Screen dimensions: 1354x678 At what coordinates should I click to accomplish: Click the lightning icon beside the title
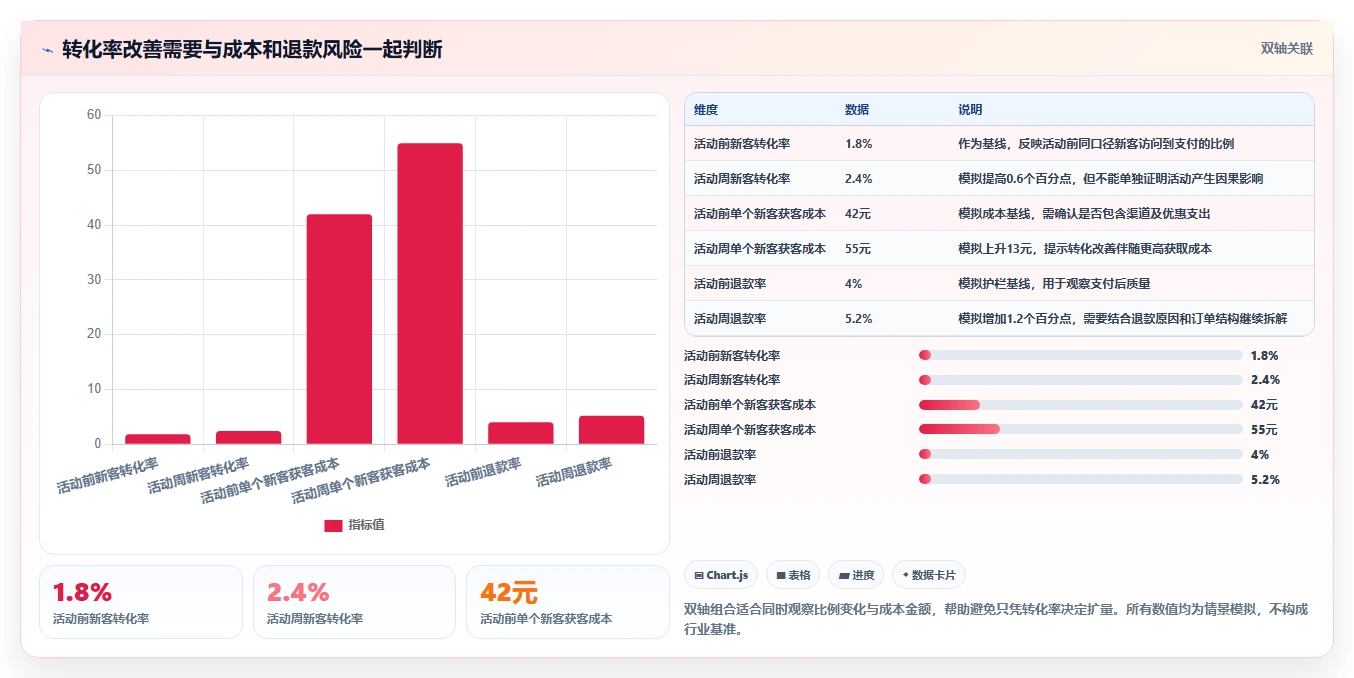47,50
